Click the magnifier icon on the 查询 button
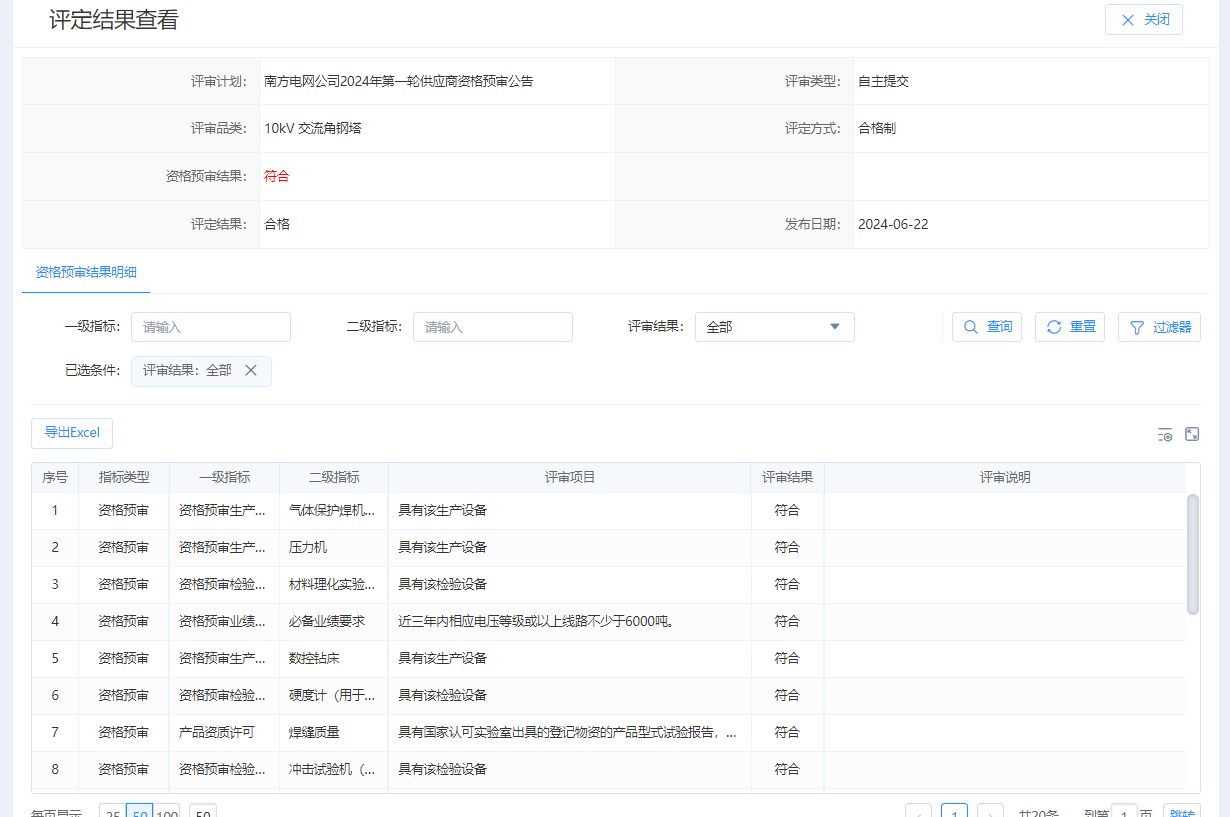The image size is (1230, 817). tap(969, 327)
